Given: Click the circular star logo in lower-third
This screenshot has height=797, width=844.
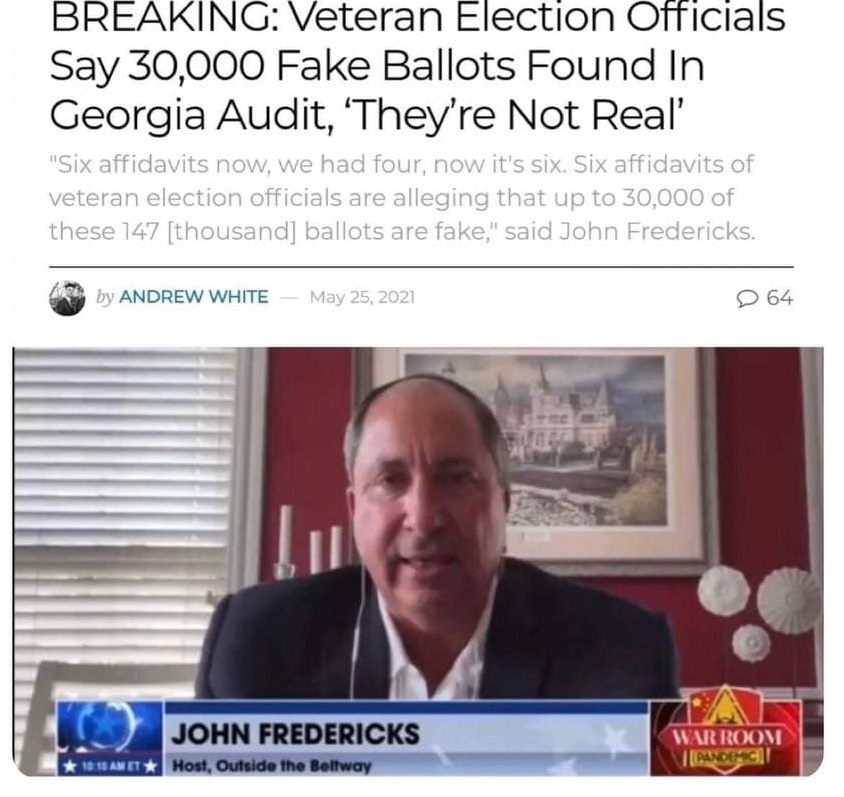Looking at the screenshot, I should [x=110, y=727].
